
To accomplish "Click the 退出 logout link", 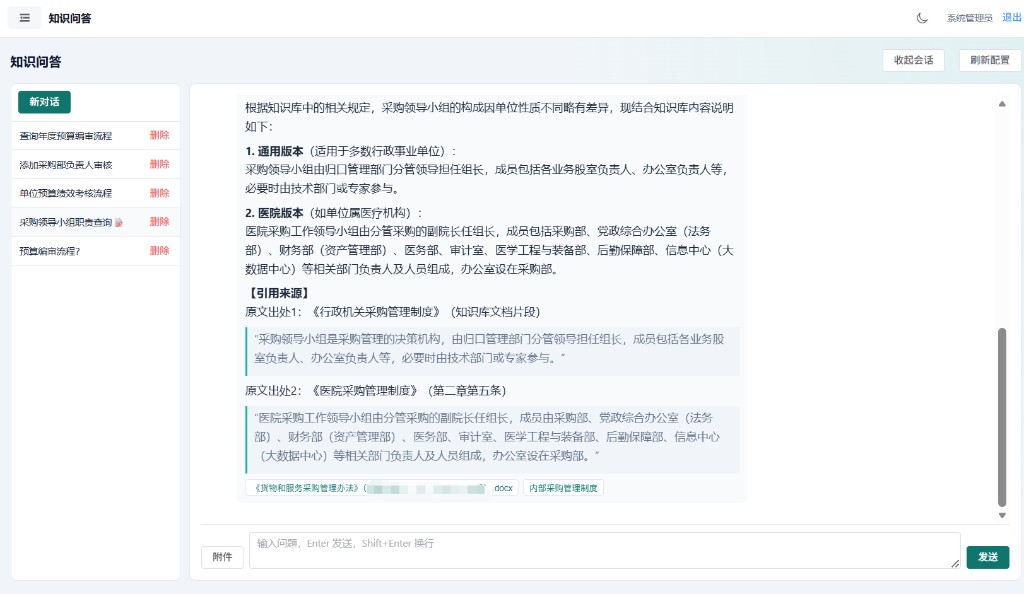I will (x=1012, y=18).
